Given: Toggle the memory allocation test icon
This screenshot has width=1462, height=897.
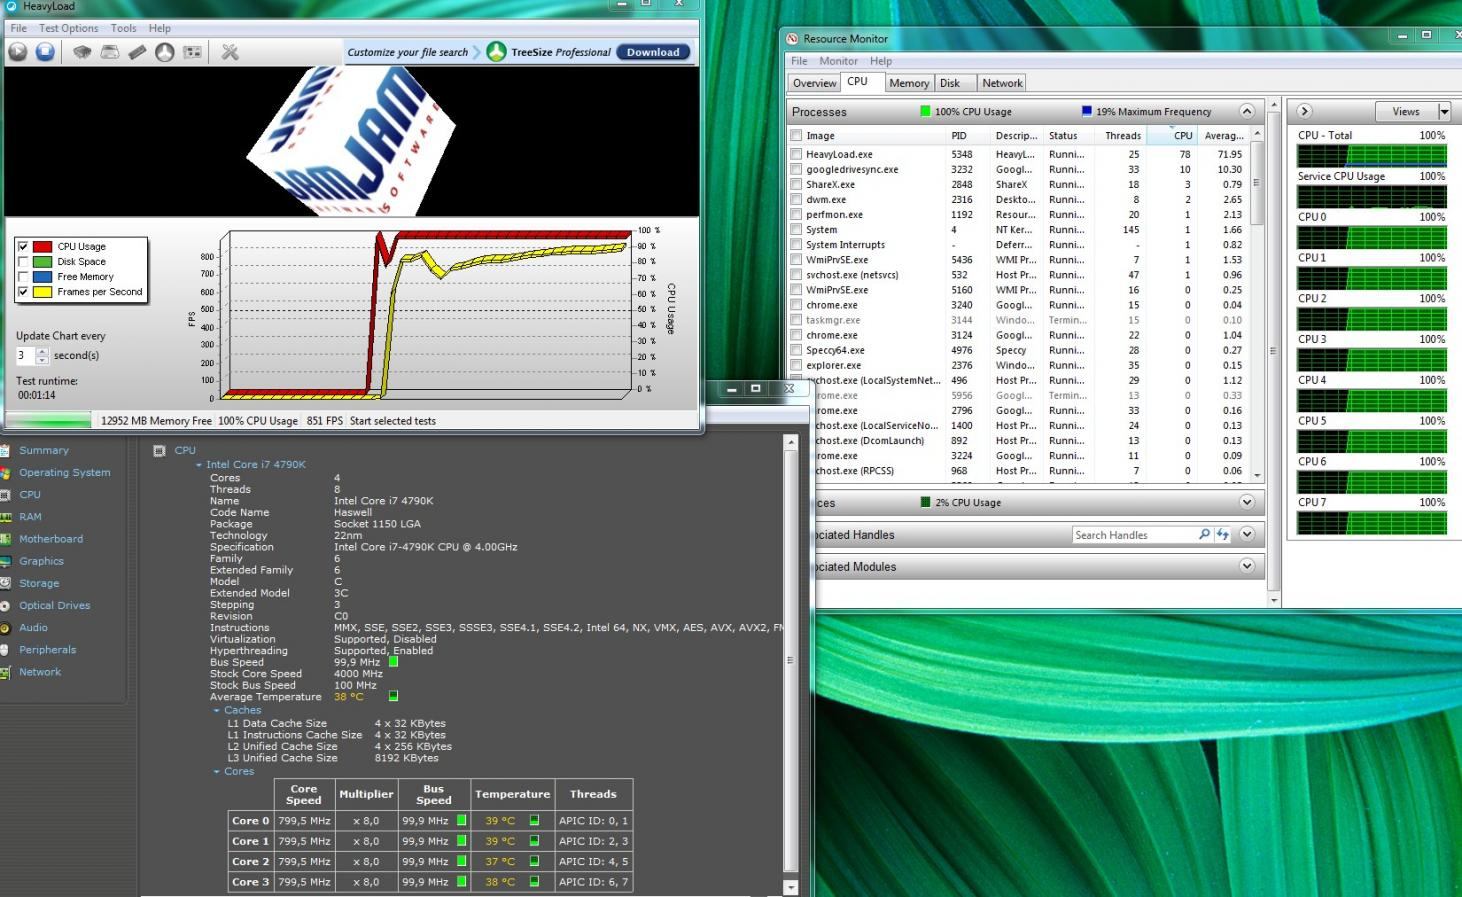Looking at the screenshot, I should click(x=137, y=52).
